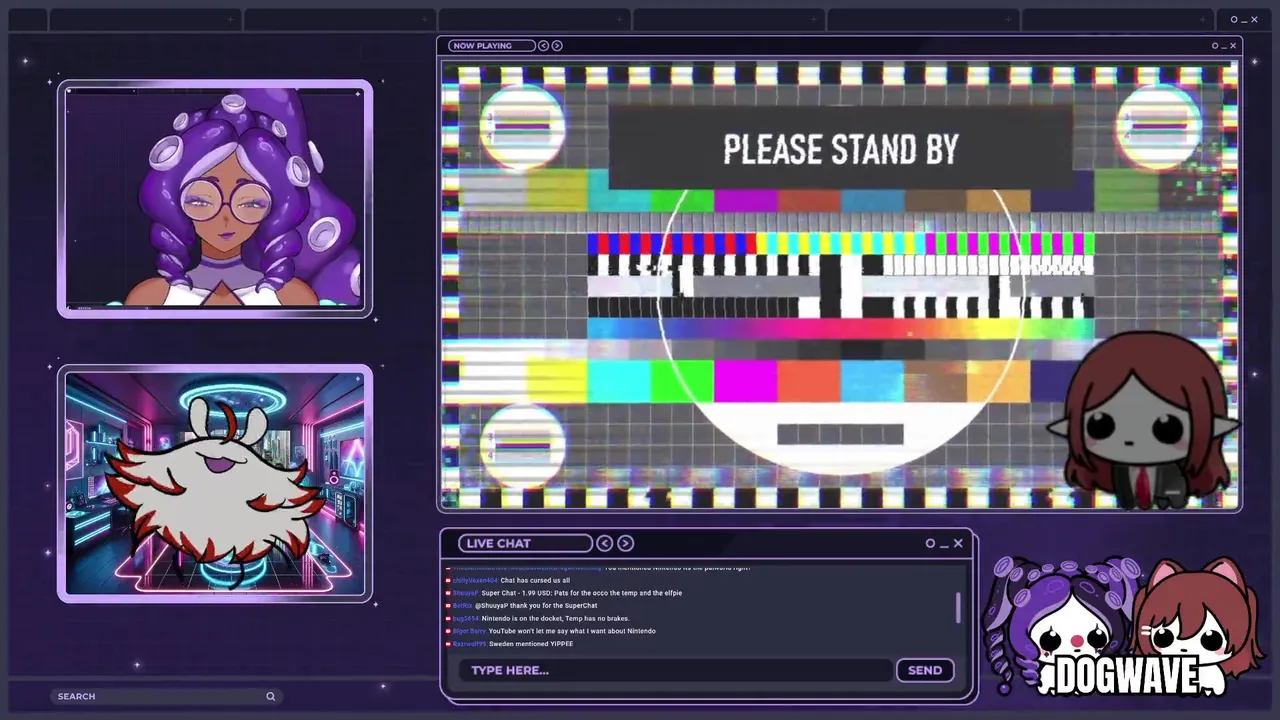Click the Send button in Live Chat

coord(925,670)
